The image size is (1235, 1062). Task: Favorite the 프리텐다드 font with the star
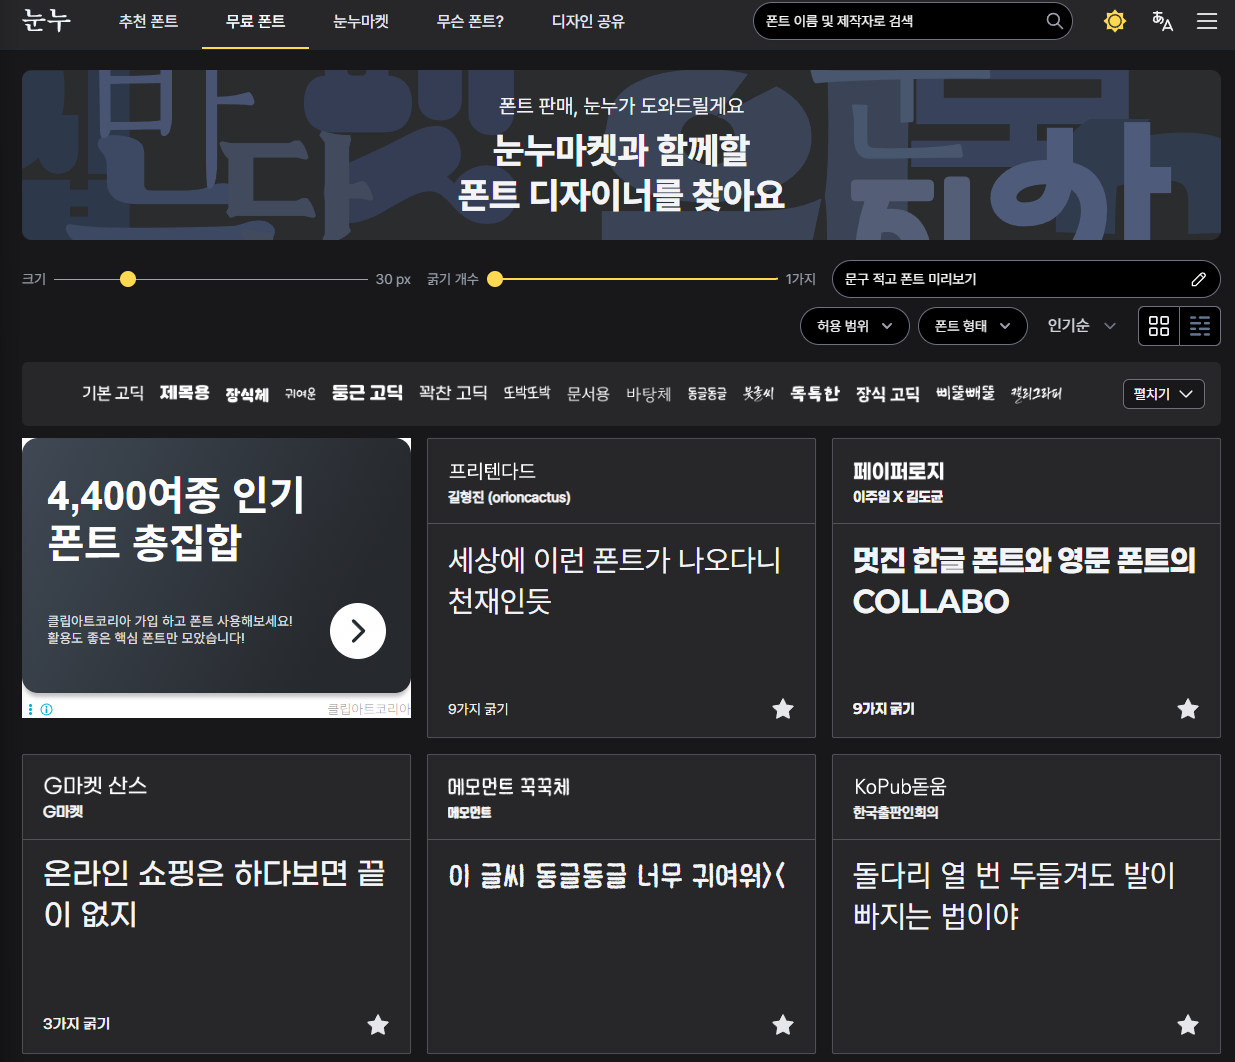[x=783, y=708]
